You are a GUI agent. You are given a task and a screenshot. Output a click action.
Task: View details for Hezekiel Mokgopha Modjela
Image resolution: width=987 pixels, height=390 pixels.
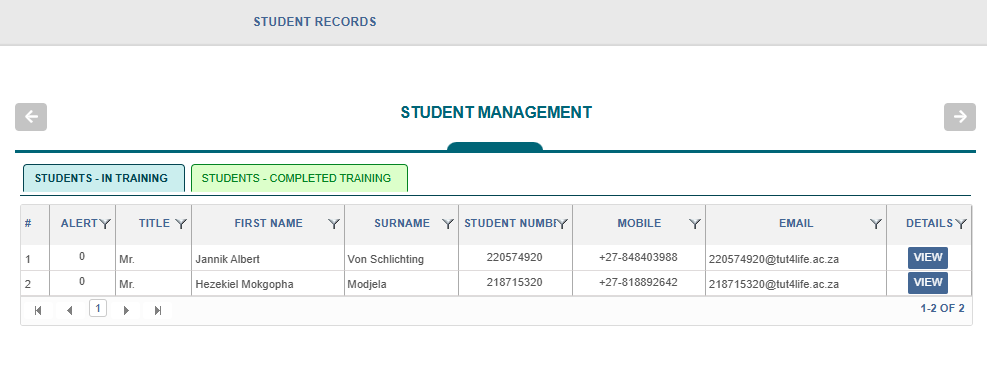pos(927,283)
